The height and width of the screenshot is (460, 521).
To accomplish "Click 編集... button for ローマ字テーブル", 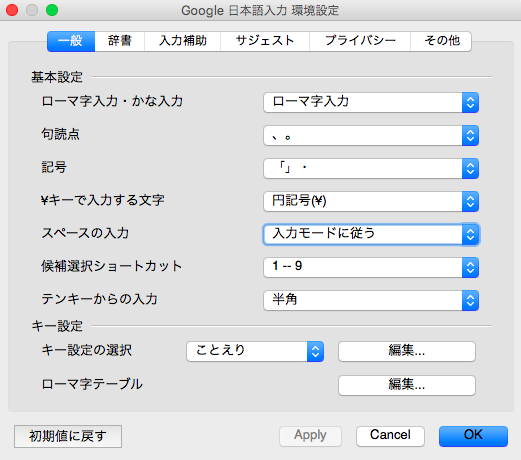I will click(407, 385).
